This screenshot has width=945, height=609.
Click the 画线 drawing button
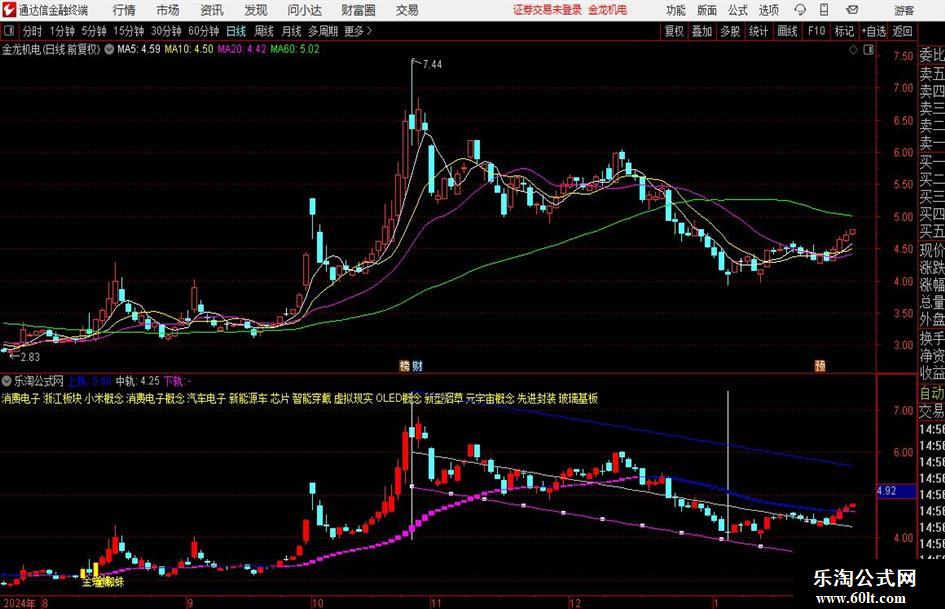(787, 31)
